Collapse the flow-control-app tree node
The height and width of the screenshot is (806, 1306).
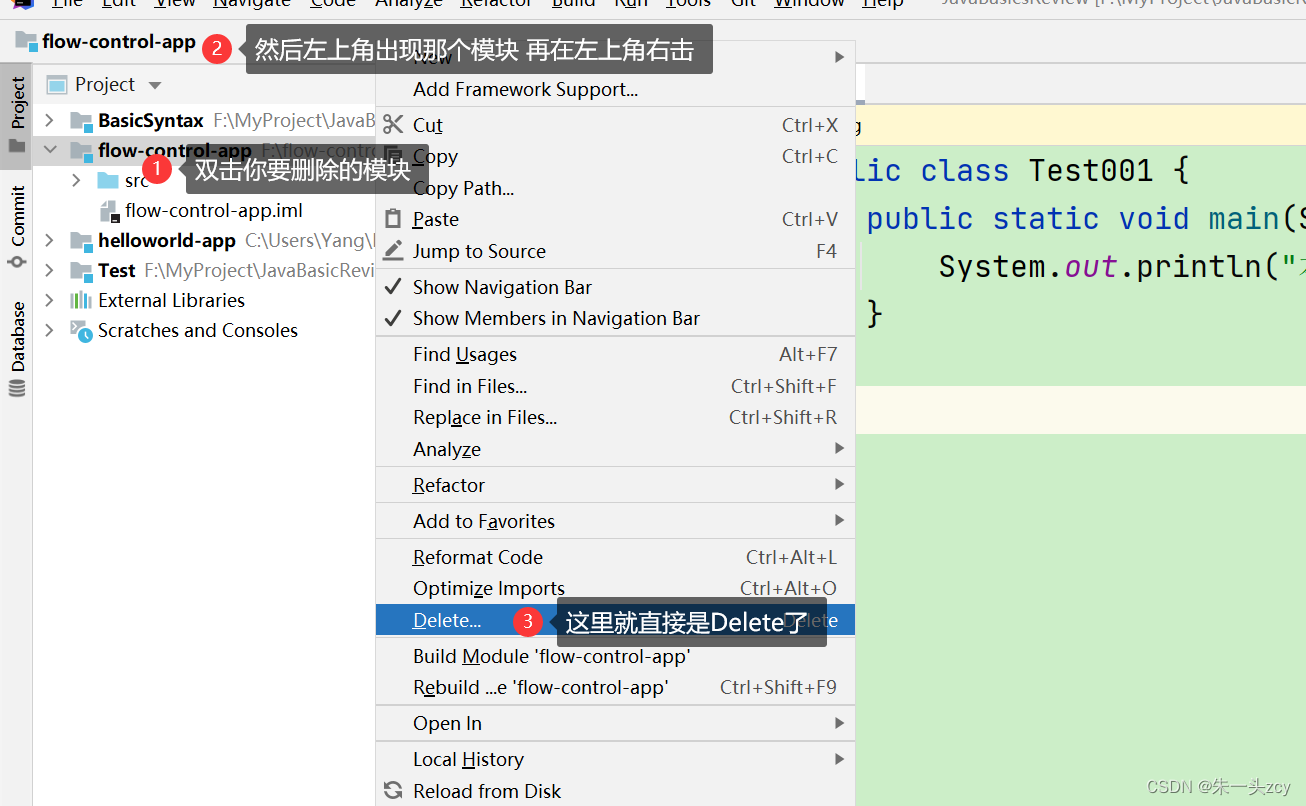click(x=49, y=151)
